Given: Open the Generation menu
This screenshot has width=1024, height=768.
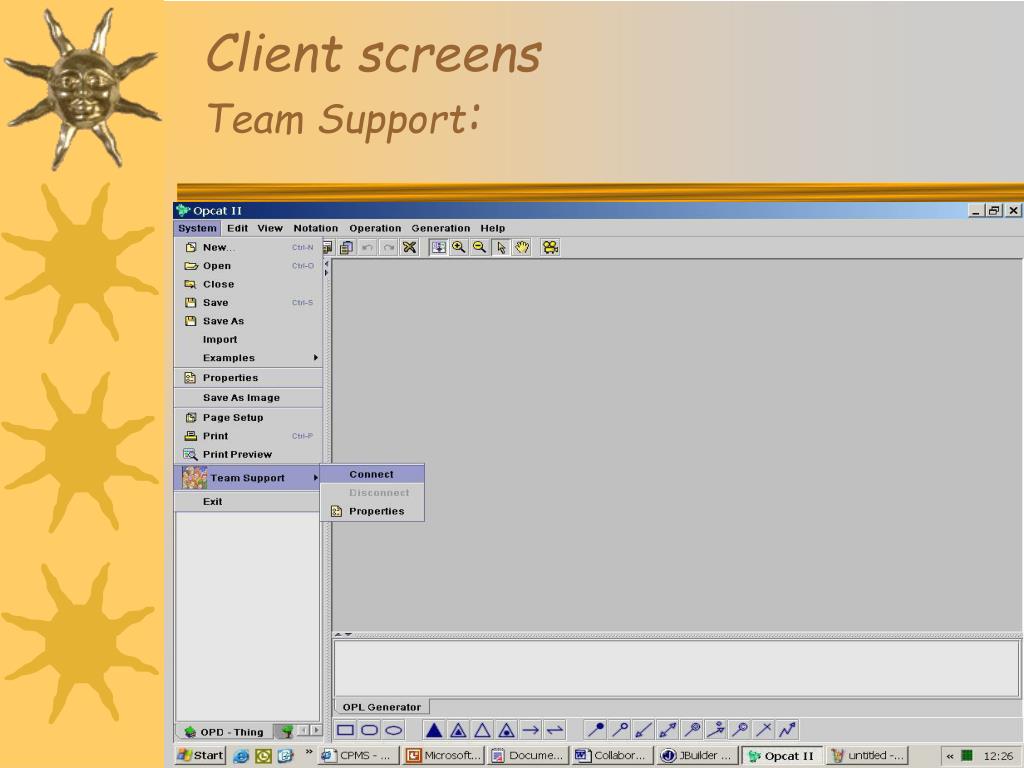Looking at the screenshot, I should pos(441,228).
